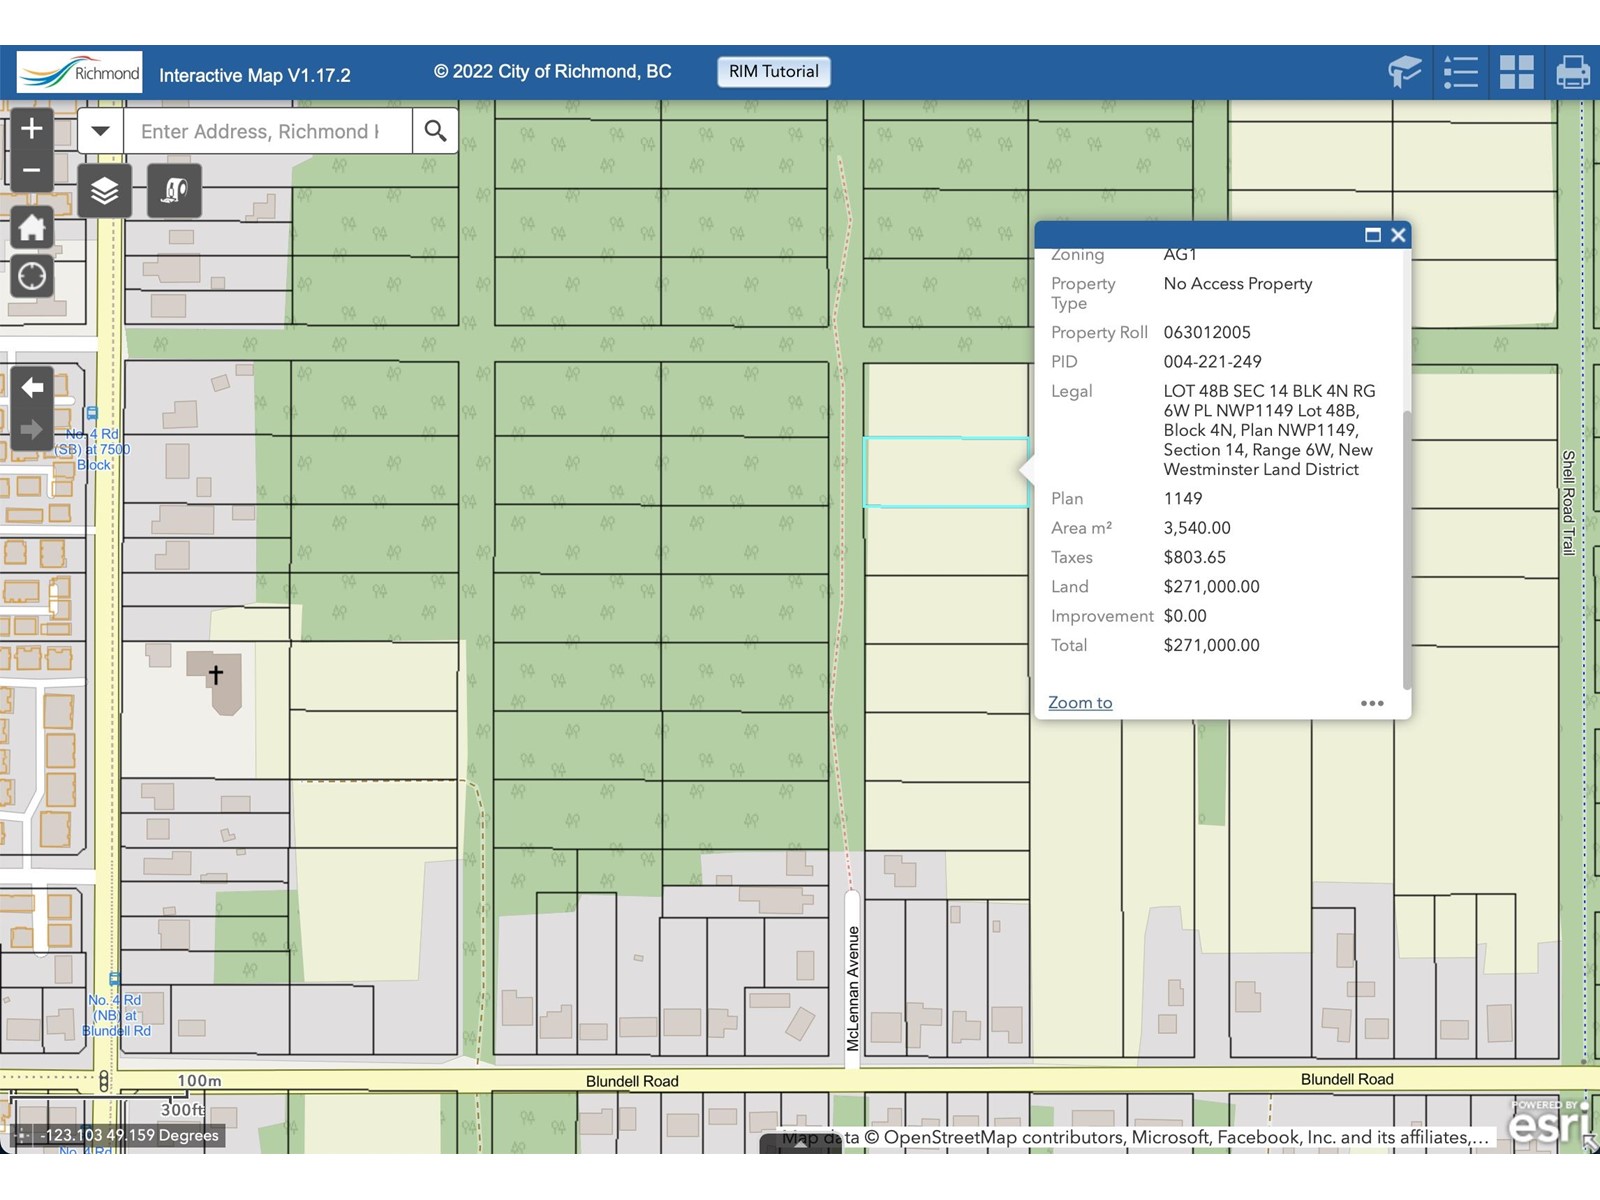Zoom out using the minus control

click(x=31, y=169)
